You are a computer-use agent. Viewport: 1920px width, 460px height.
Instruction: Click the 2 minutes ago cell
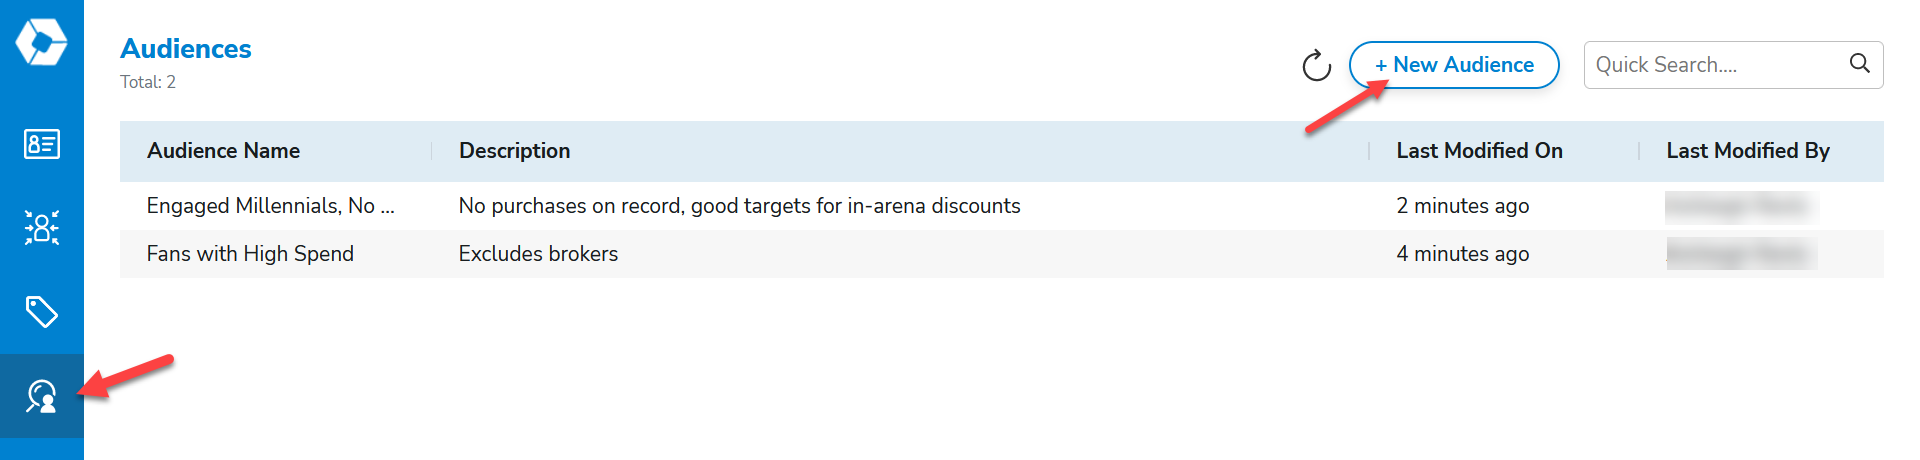[1462, 206]
